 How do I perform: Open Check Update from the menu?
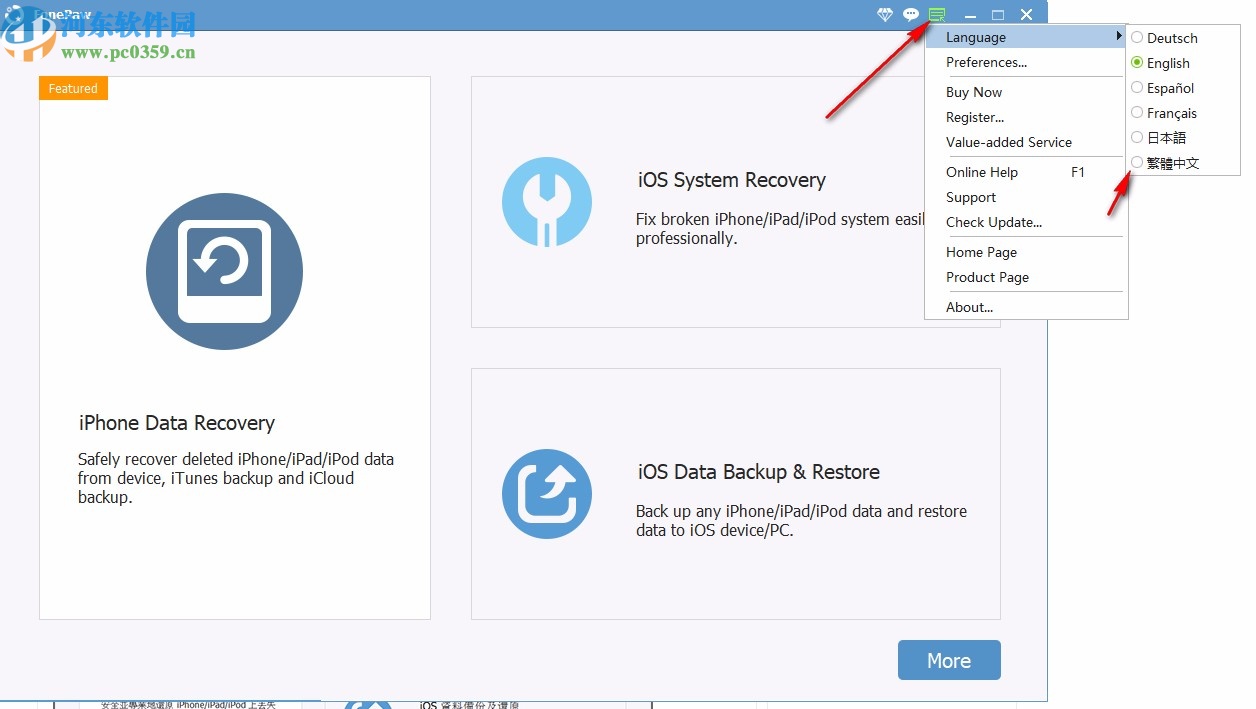tap(994, 222)
